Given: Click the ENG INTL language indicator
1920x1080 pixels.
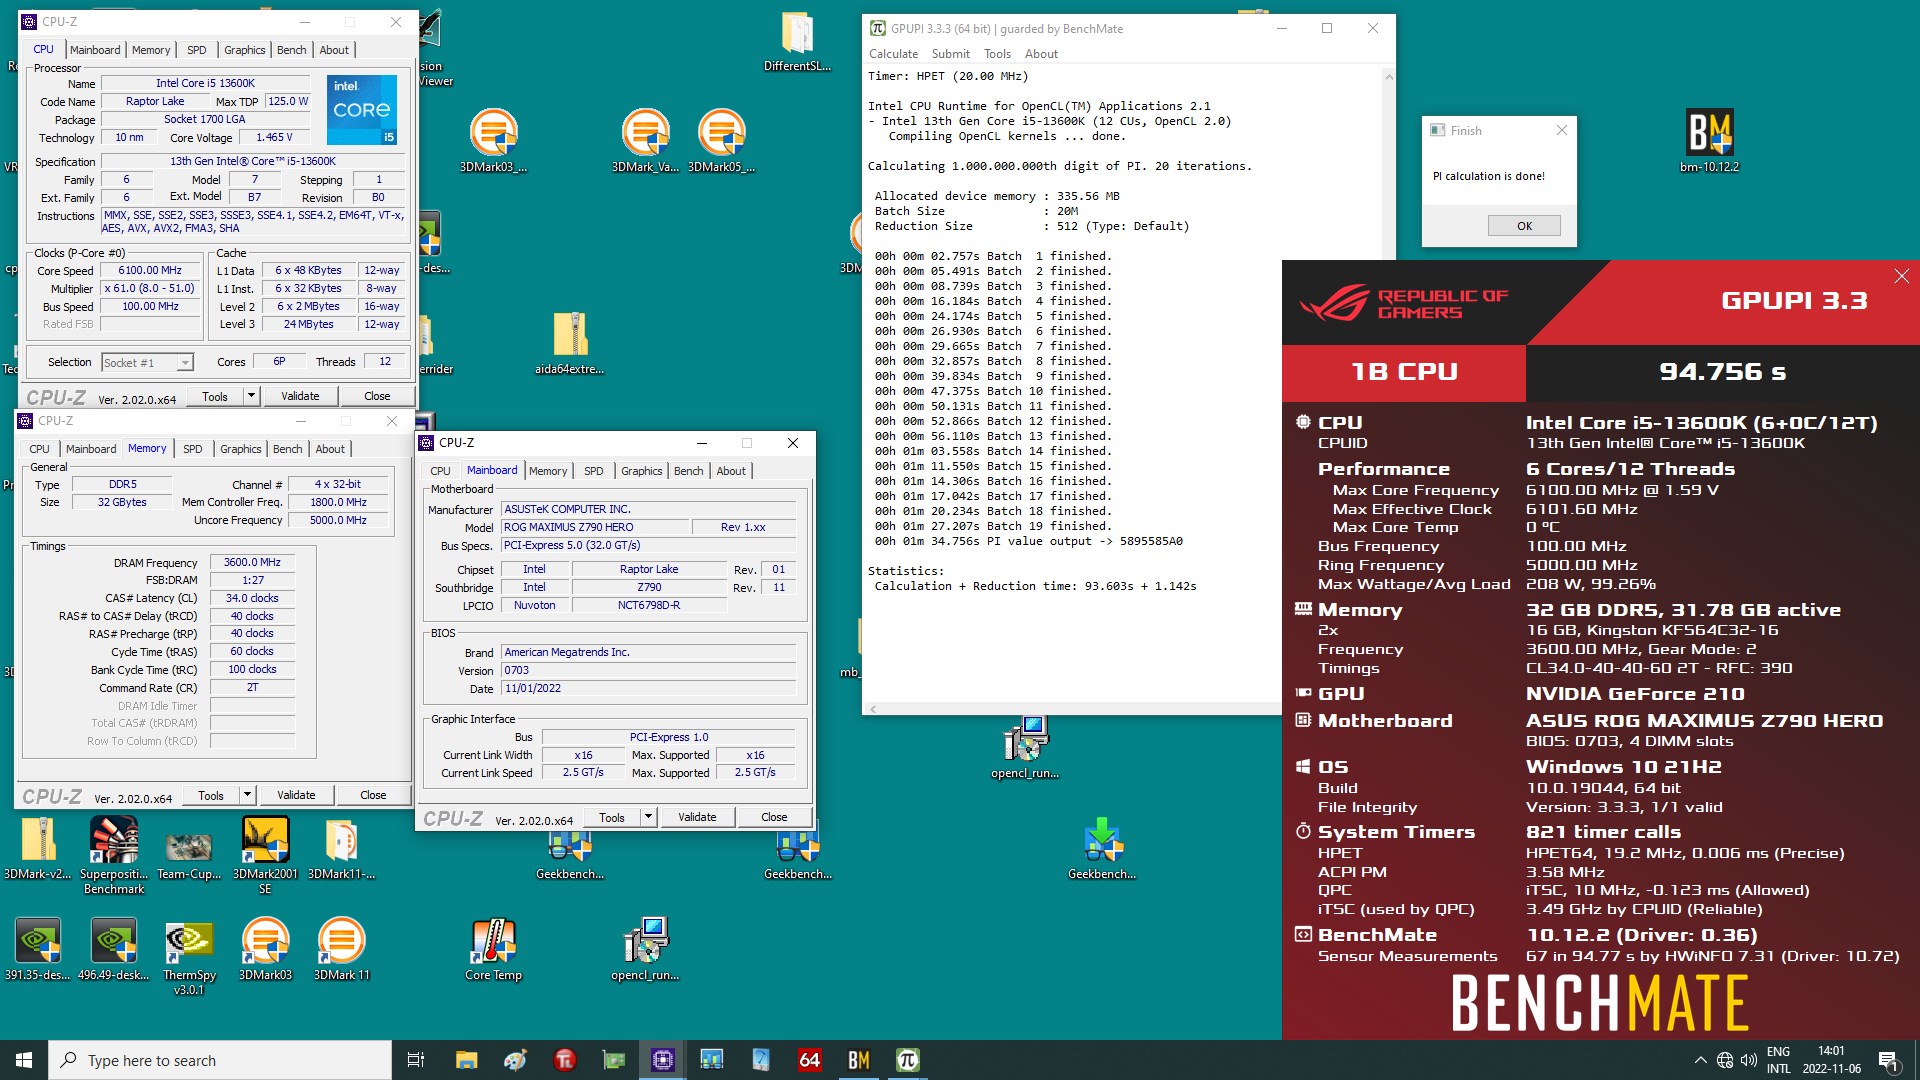Looking at the screenshot, I should [x=1778, y=1060].
